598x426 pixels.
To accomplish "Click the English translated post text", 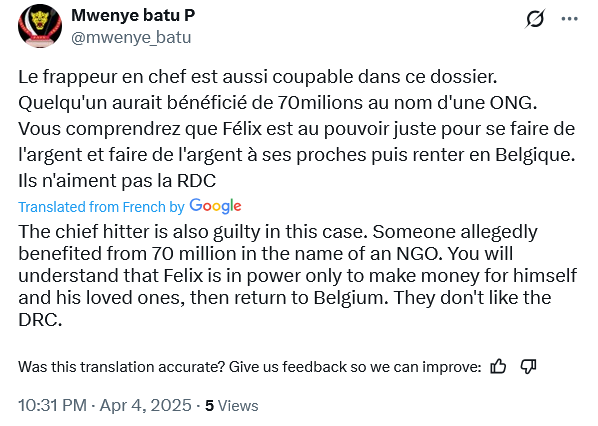I will tap(297, 275).
